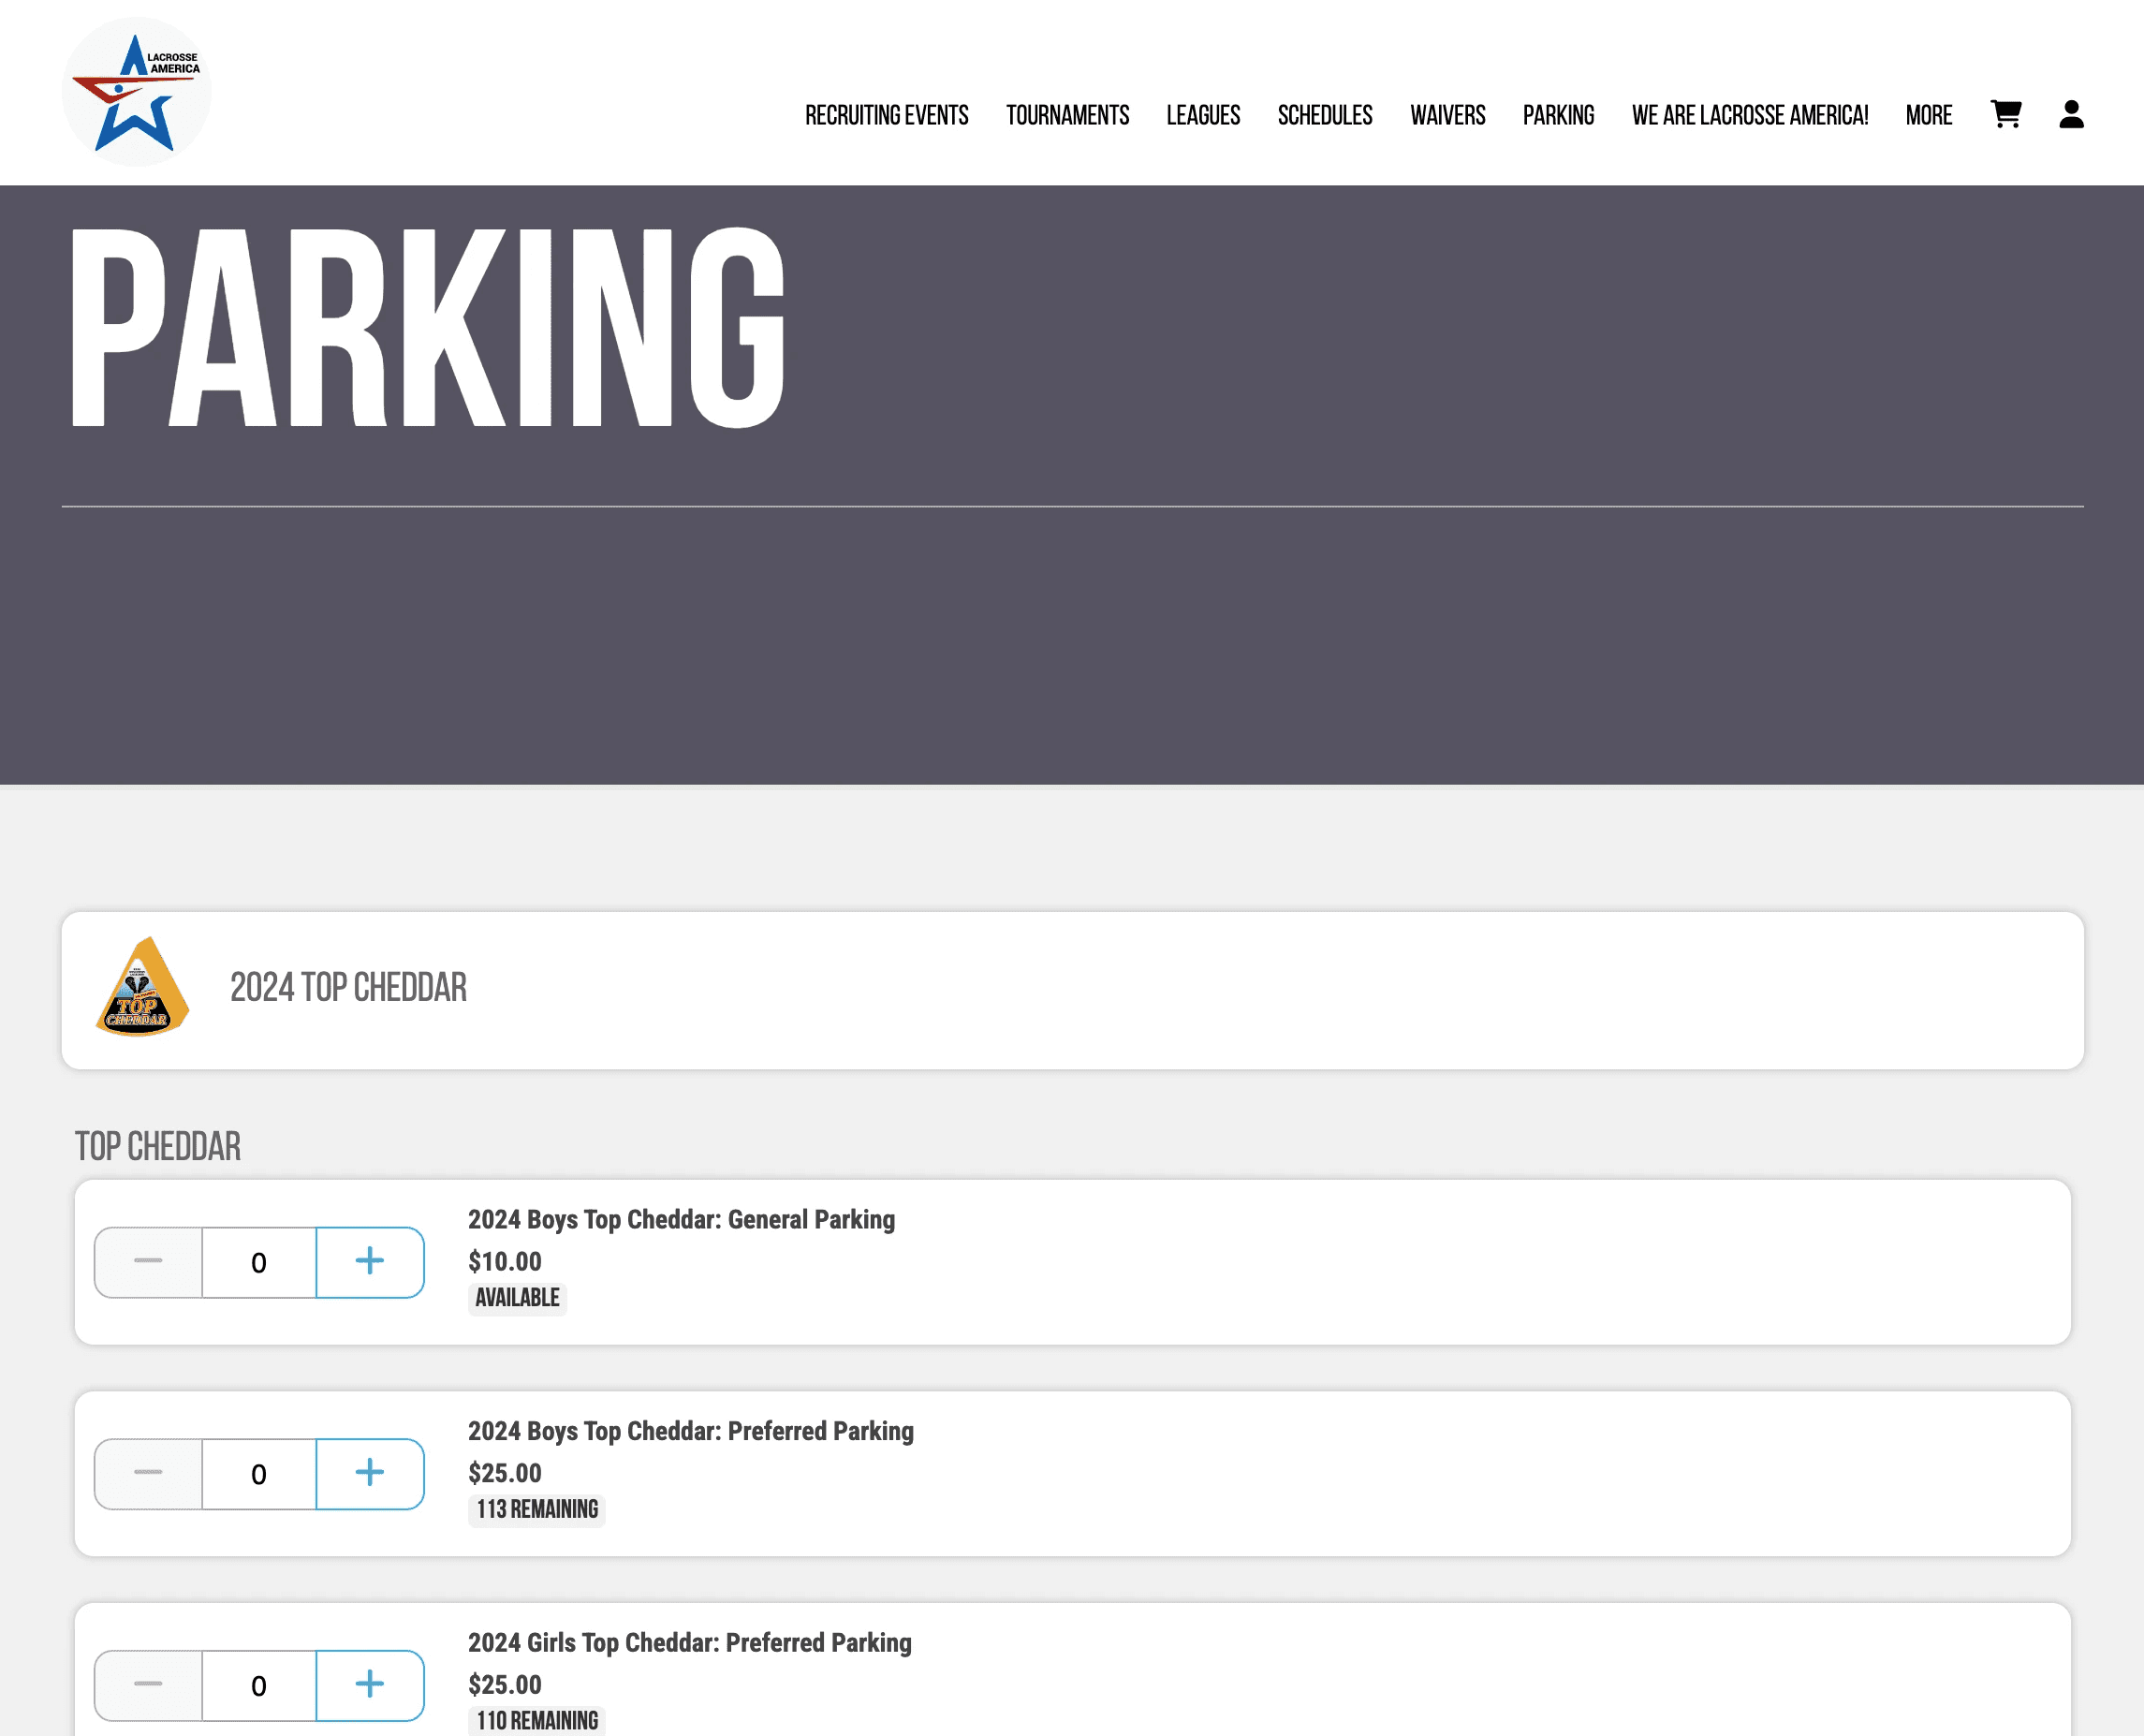2144x1736 pixels.
Task: Open the shopping cart icon
Action: pyautogui.click(x=2005, y=115)
